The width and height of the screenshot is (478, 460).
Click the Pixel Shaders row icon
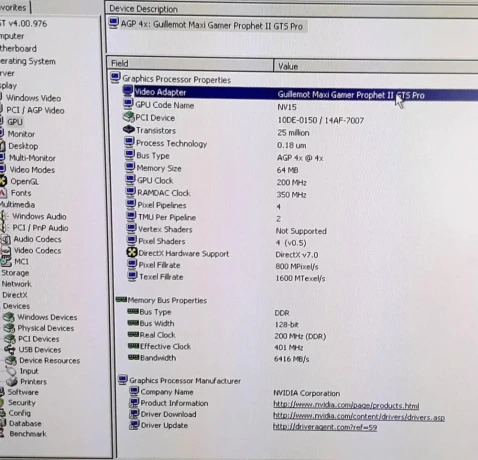click(x=132, y=240)
